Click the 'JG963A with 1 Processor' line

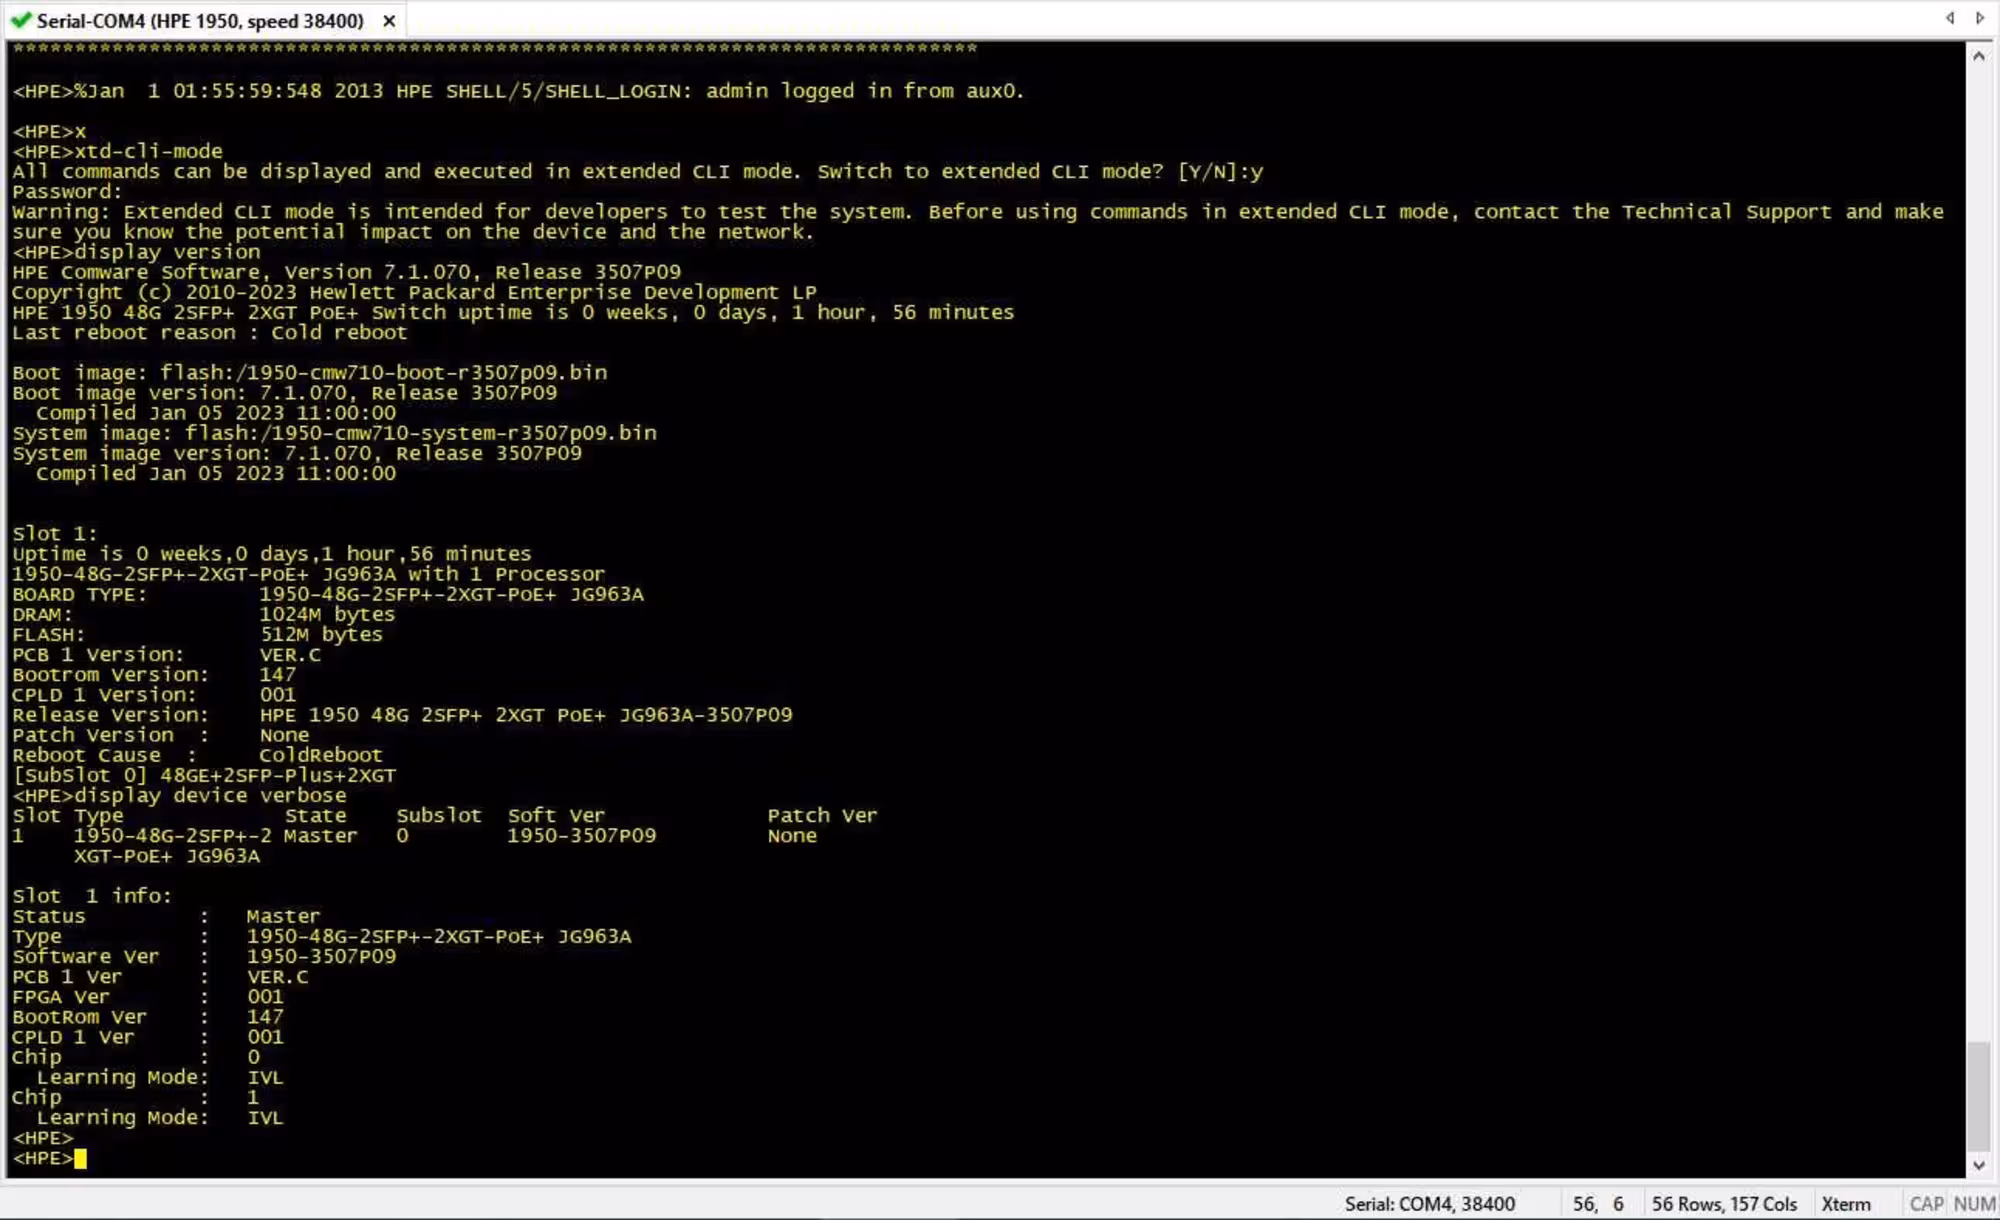(308, 574)
